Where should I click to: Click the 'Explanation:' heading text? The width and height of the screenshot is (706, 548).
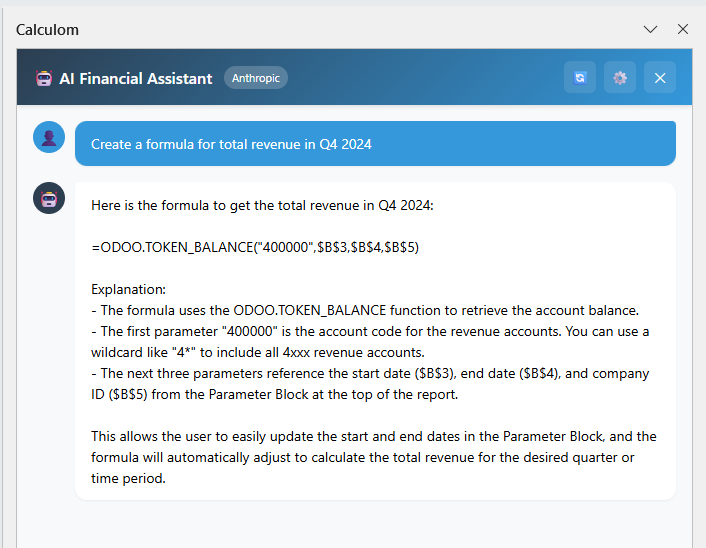129,289
